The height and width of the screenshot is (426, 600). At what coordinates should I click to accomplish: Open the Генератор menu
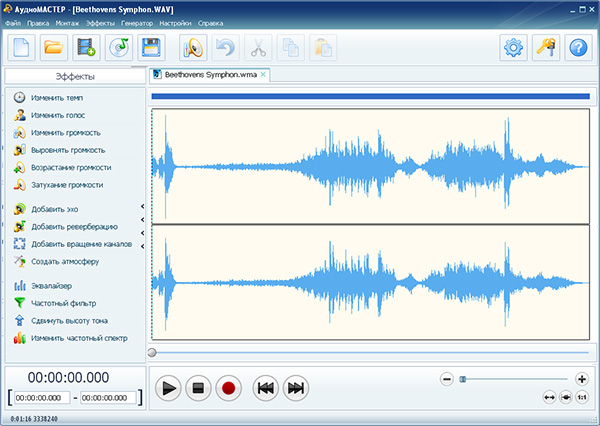[137, 23]
